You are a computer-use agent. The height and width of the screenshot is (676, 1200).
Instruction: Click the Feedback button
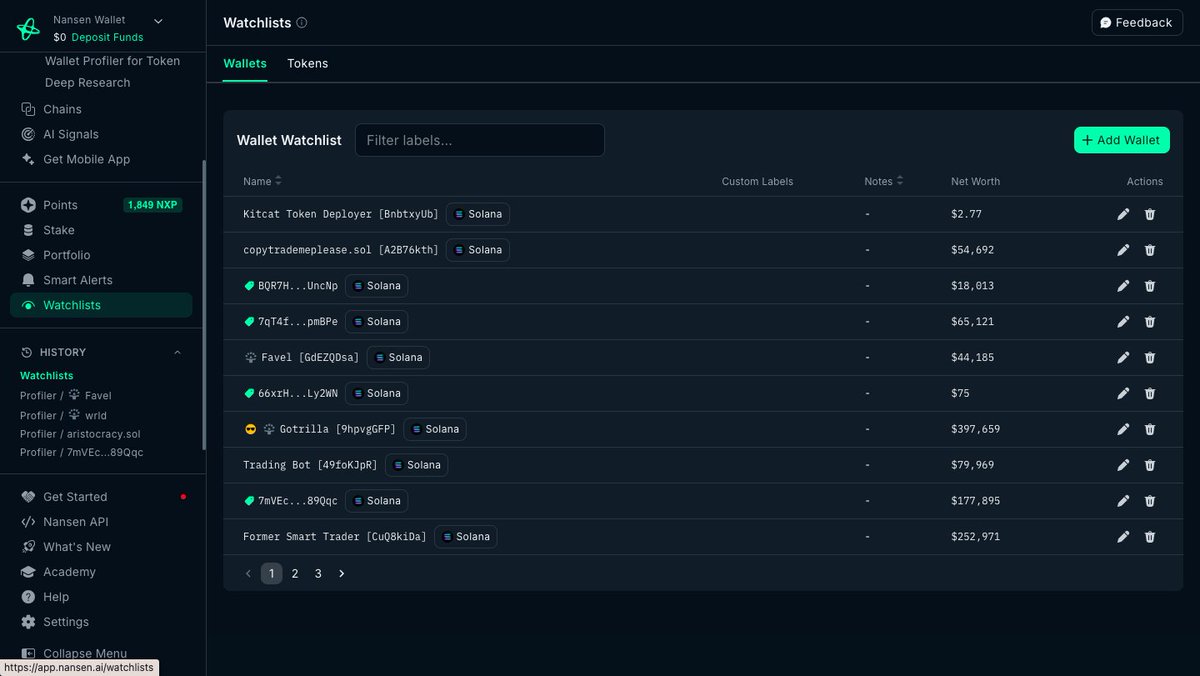point(1137,22)
